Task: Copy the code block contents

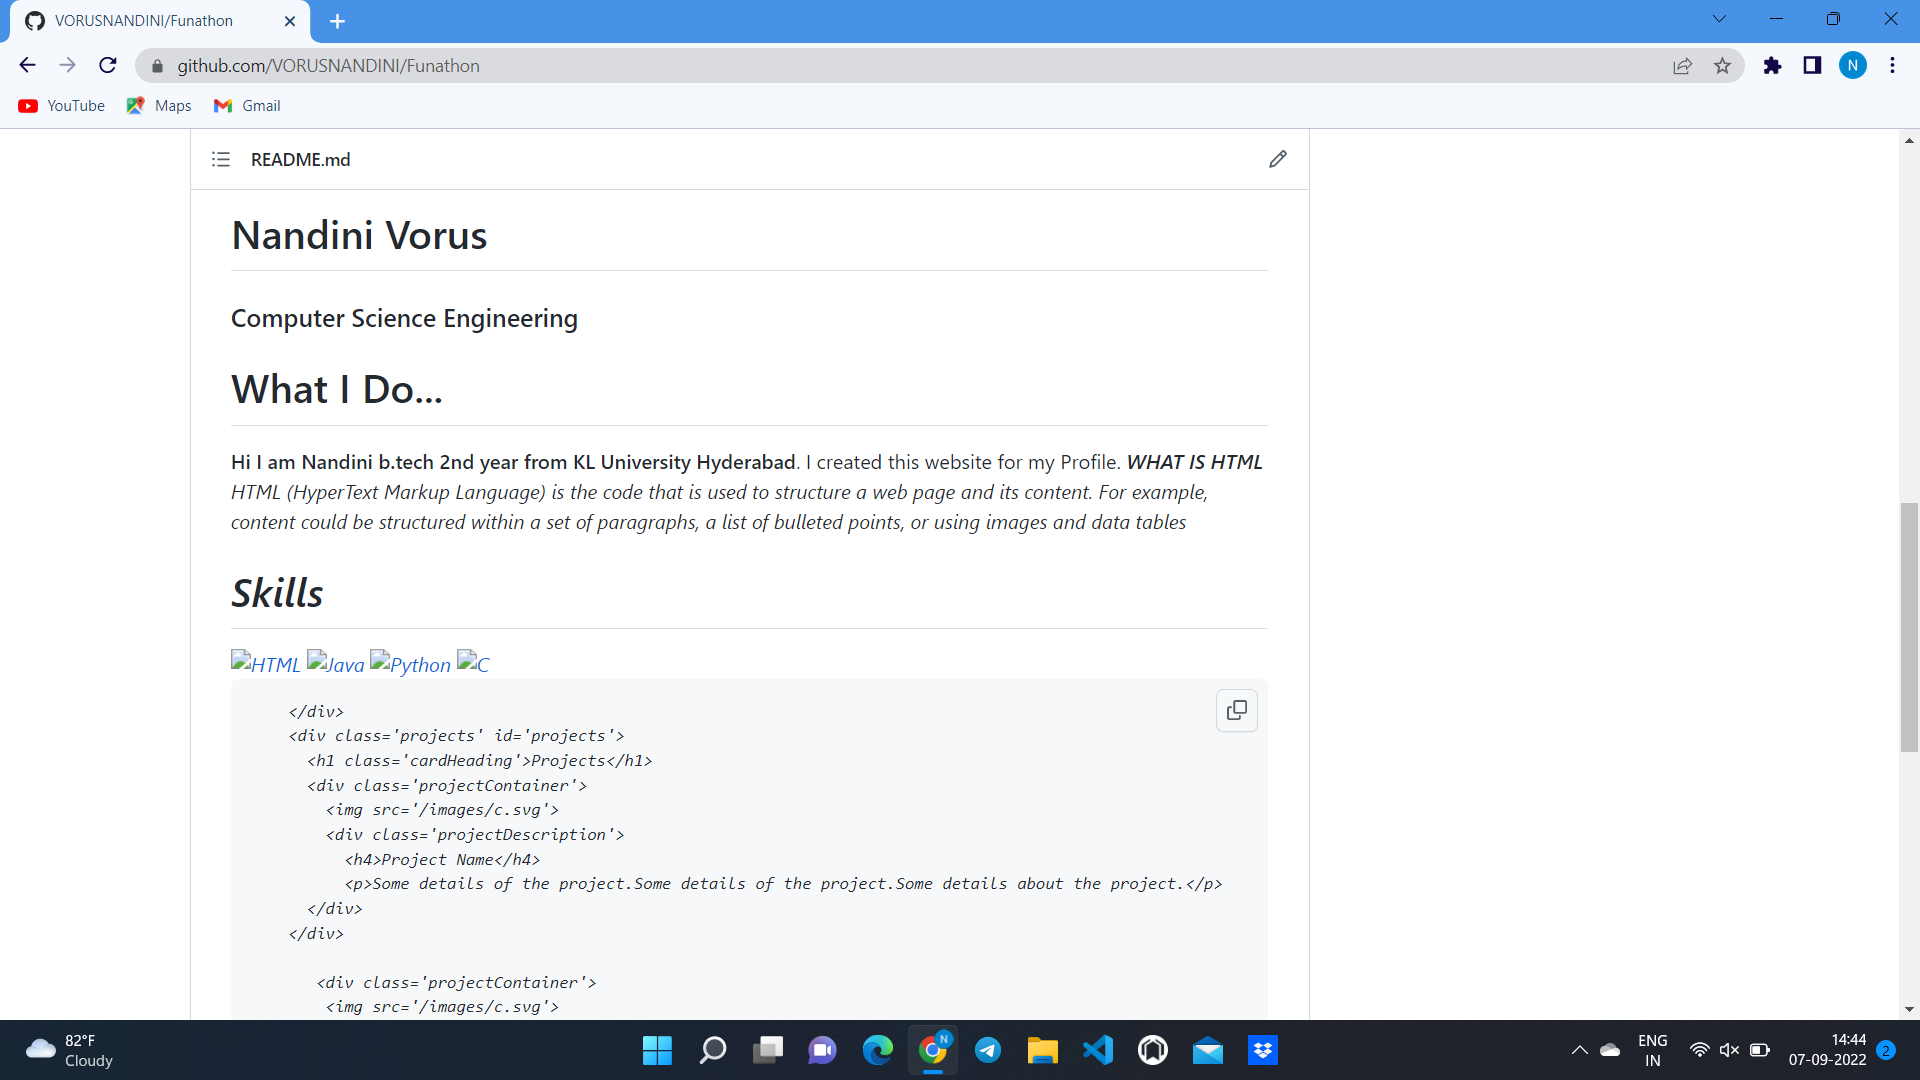Action: [1237, 710]
